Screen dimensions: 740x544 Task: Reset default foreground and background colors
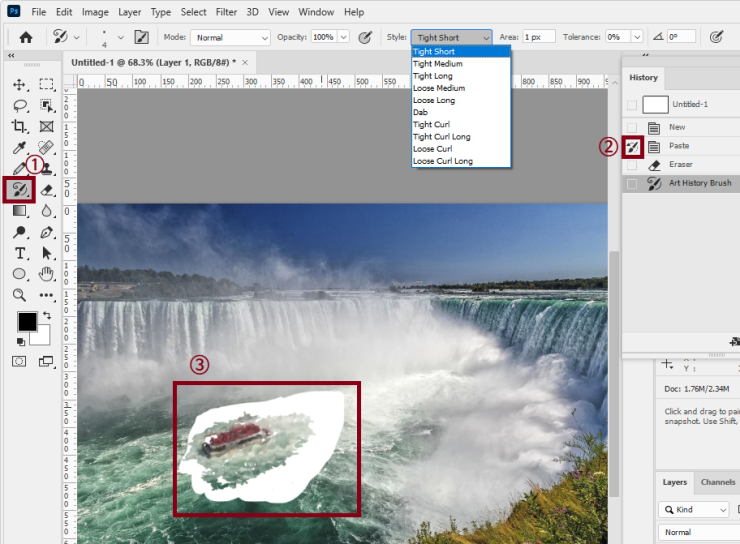pos(21,341)
